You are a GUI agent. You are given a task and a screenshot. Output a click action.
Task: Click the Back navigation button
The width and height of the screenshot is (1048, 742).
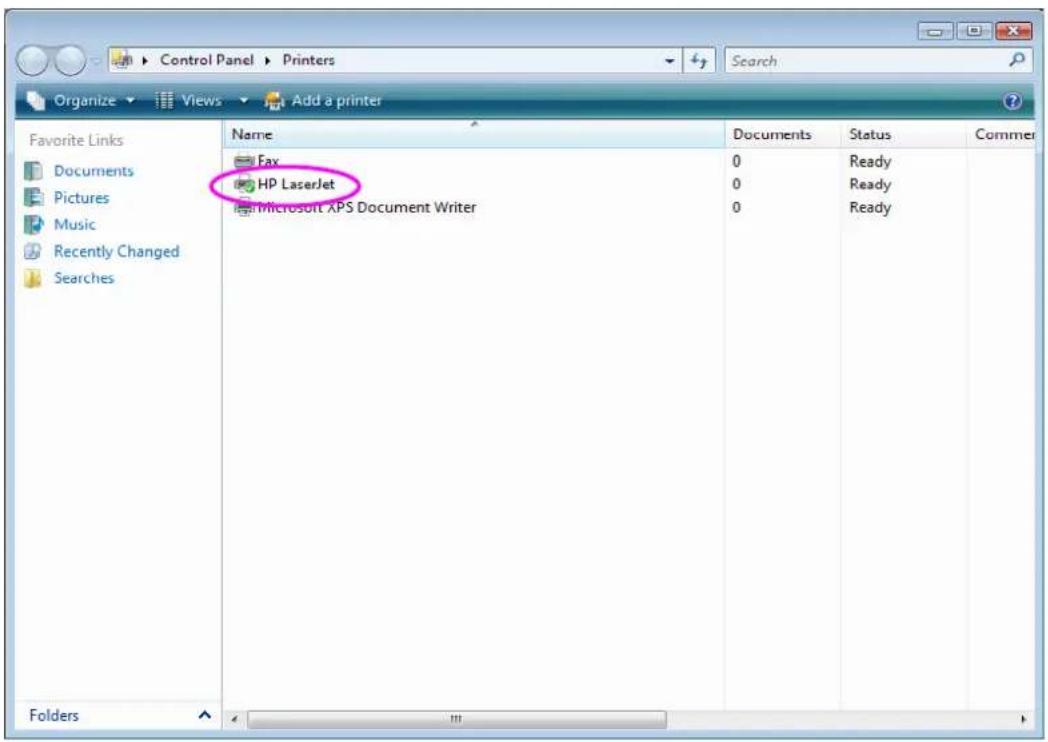pyautogui.click(x=32, y=61)
